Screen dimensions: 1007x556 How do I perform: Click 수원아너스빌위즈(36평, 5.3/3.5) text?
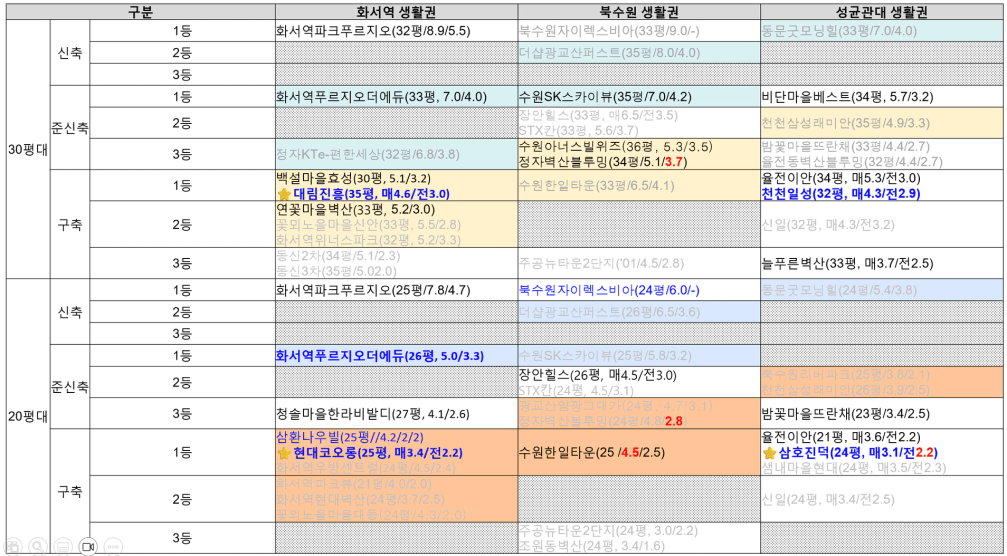615,146
